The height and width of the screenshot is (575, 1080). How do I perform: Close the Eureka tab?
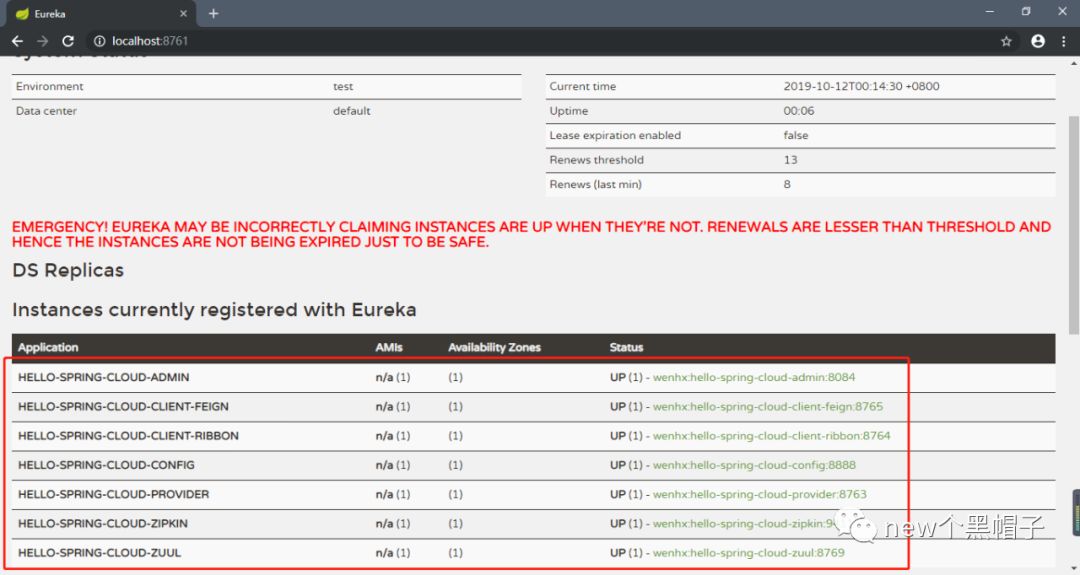183,14
